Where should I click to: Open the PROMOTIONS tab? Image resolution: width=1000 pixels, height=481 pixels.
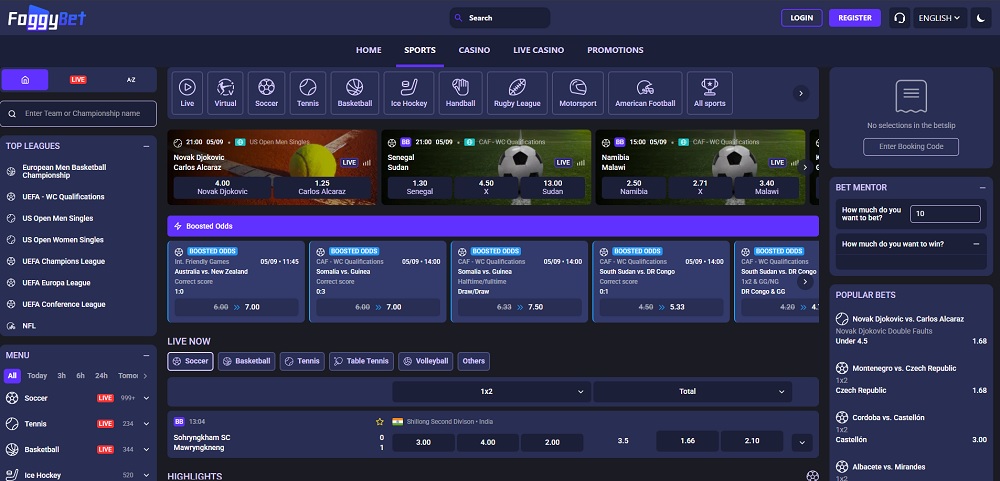(x=615, y=50)
